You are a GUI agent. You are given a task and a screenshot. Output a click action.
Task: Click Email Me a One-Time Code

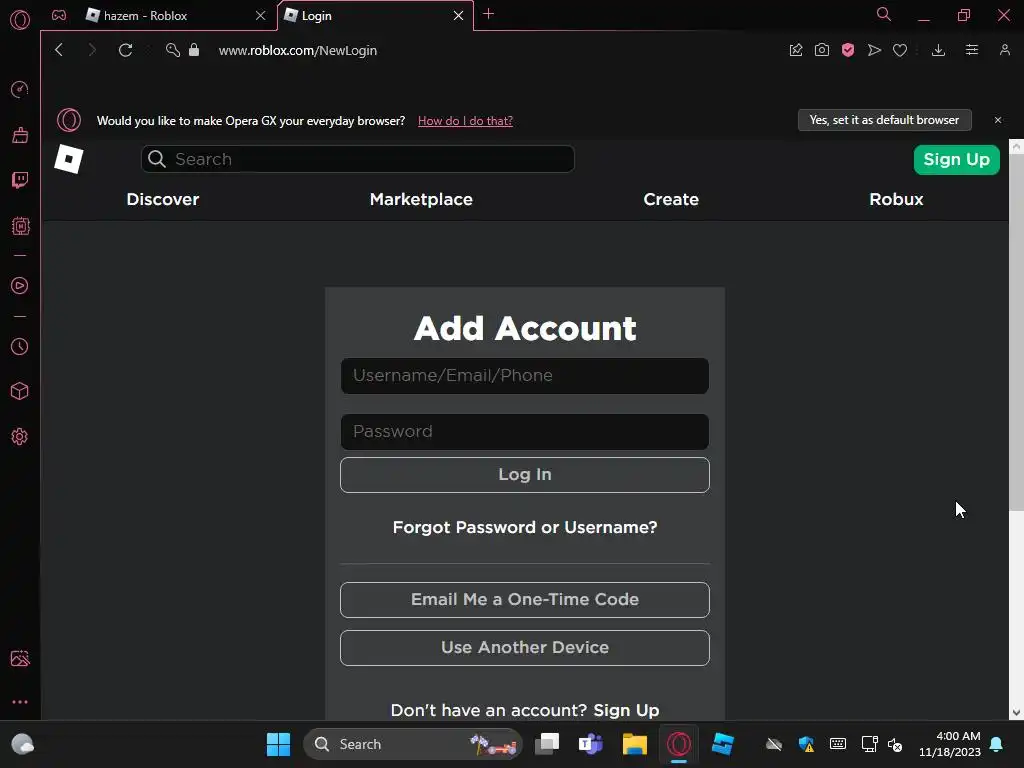coord(524,600)
